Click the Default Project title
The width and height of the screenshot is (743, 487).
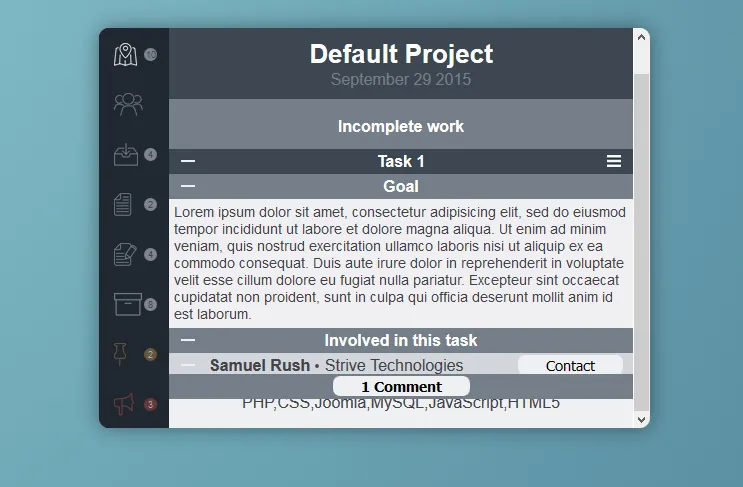click(401, 54)
